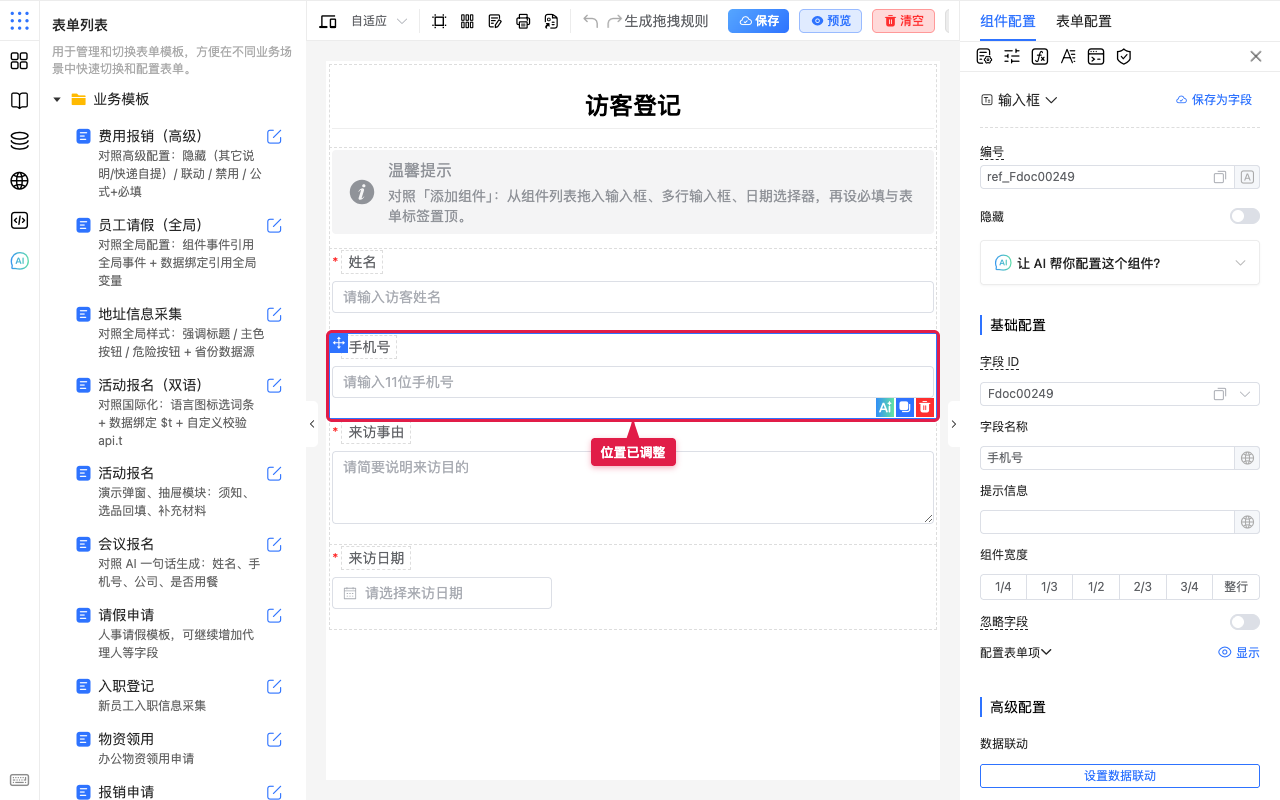Click the 'A' icon next to 编号 field
Screen dimensions: 1280x800
[1247, 177]
